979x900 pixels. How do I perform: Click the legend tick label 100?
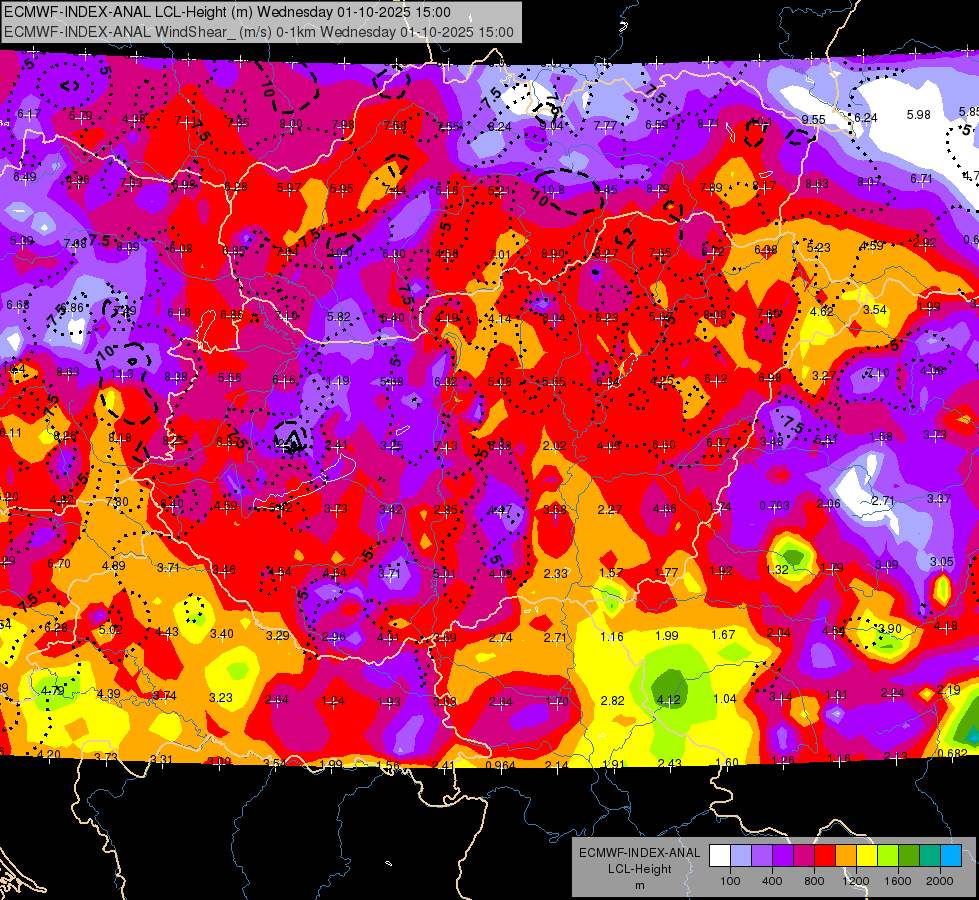(730, 881)
